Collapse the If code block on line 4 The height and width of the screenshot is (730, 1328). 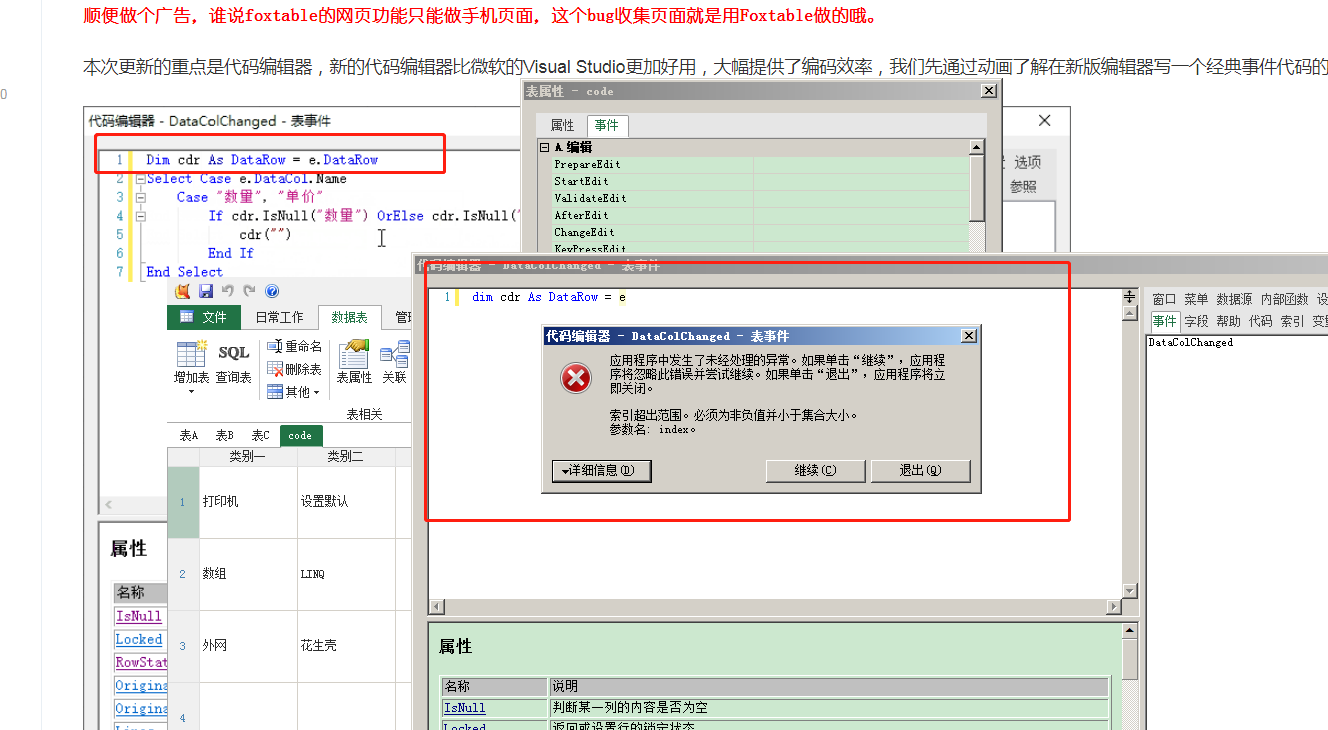coord(140,216)
